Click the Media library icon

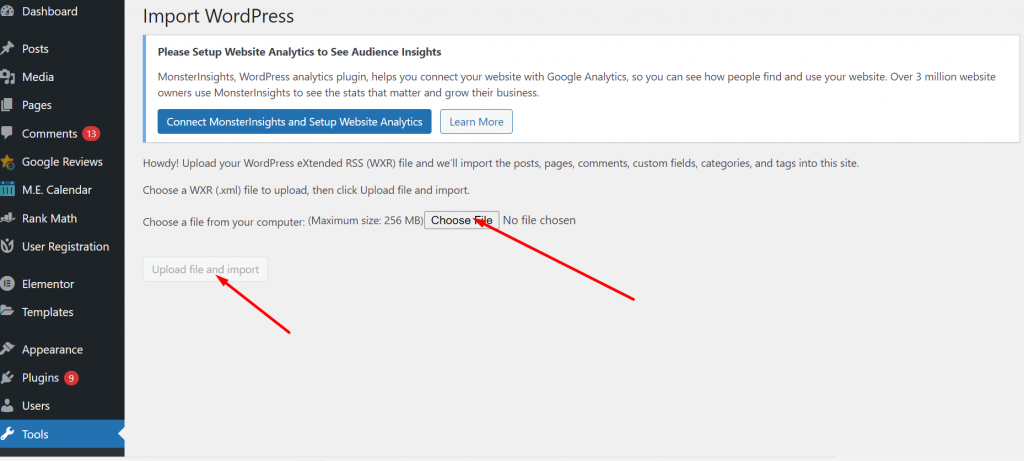coord(7,77)
